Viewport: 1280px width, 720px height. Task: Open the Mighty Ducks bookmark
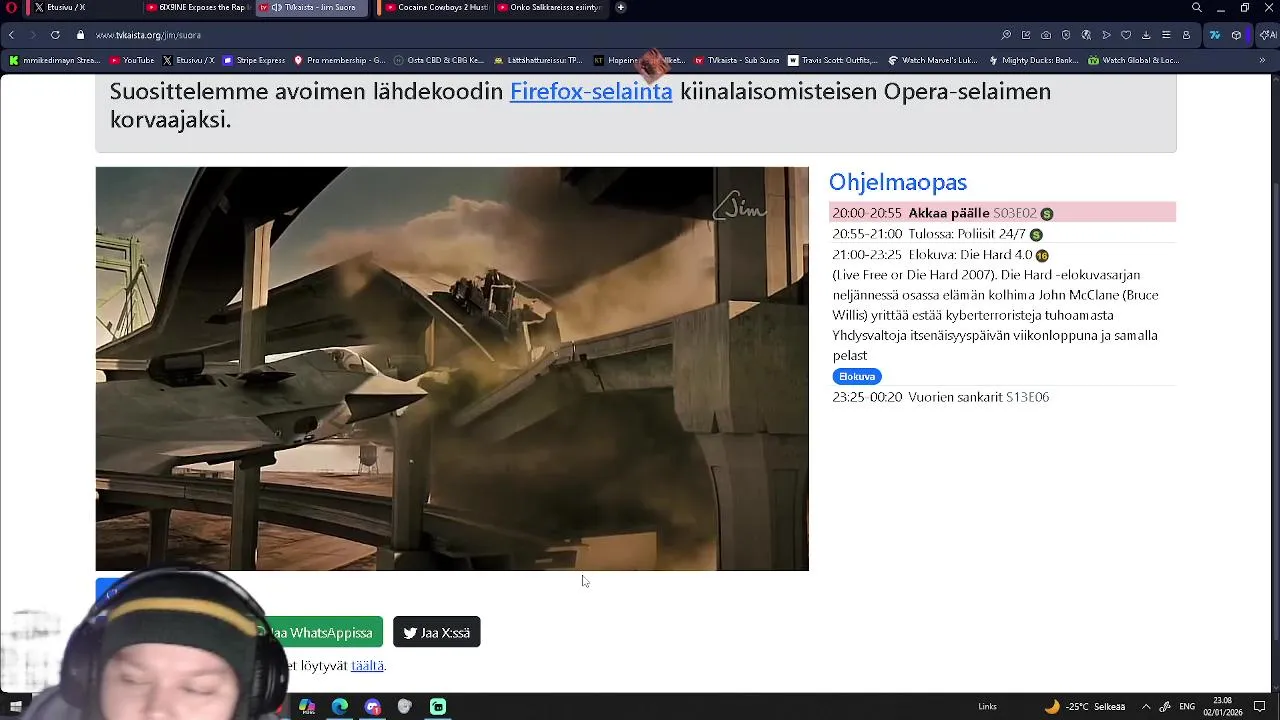pyautogui.click(x=1033, y=60)
